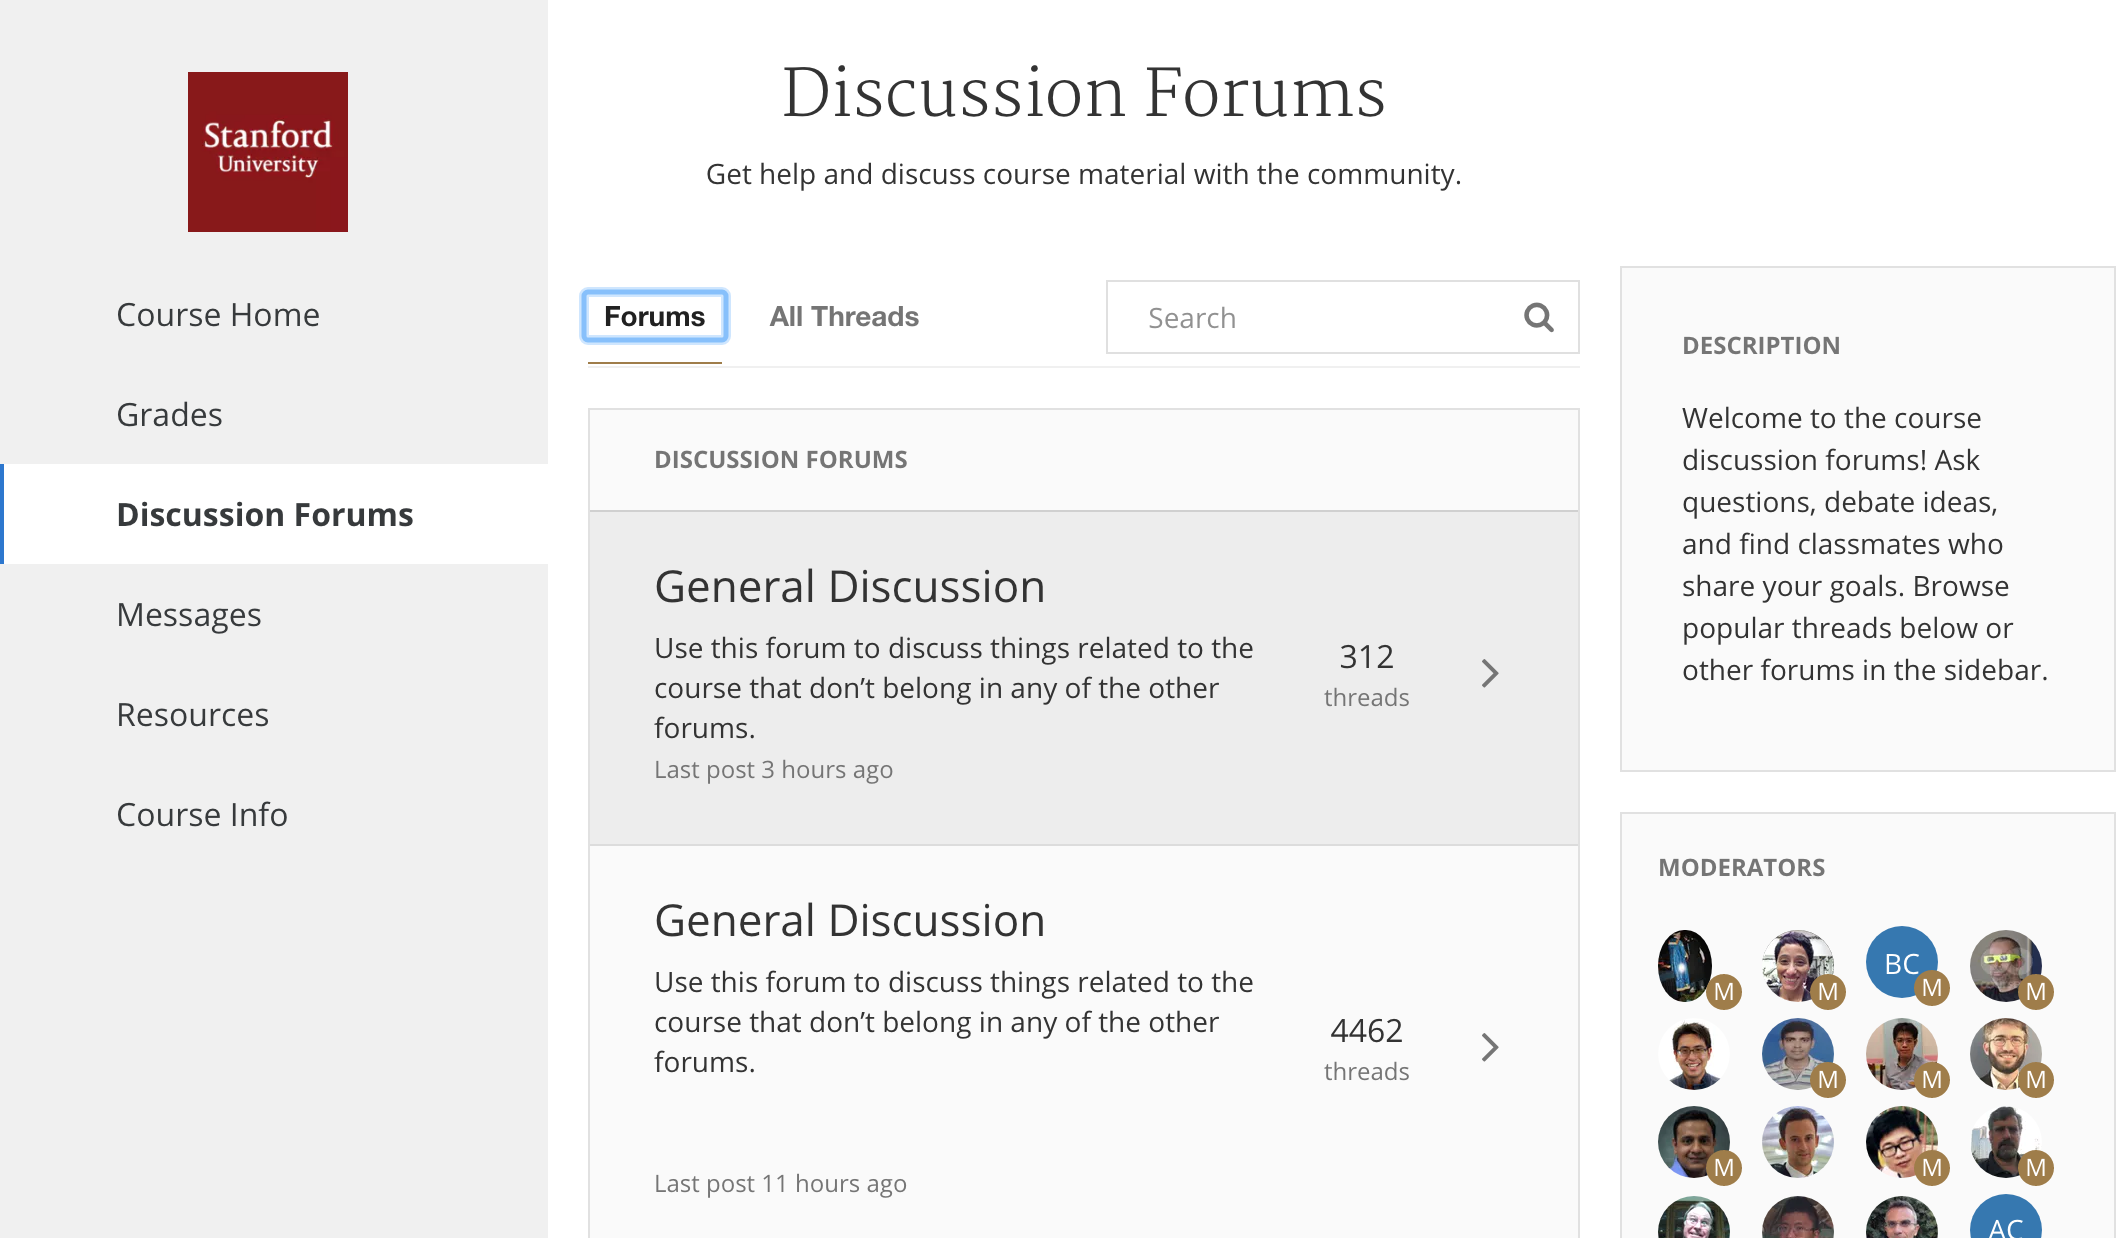This screenshot has width=2128, height=1238.
Task: Open the BC moderator avatar
Action: tap(1901, 963)
